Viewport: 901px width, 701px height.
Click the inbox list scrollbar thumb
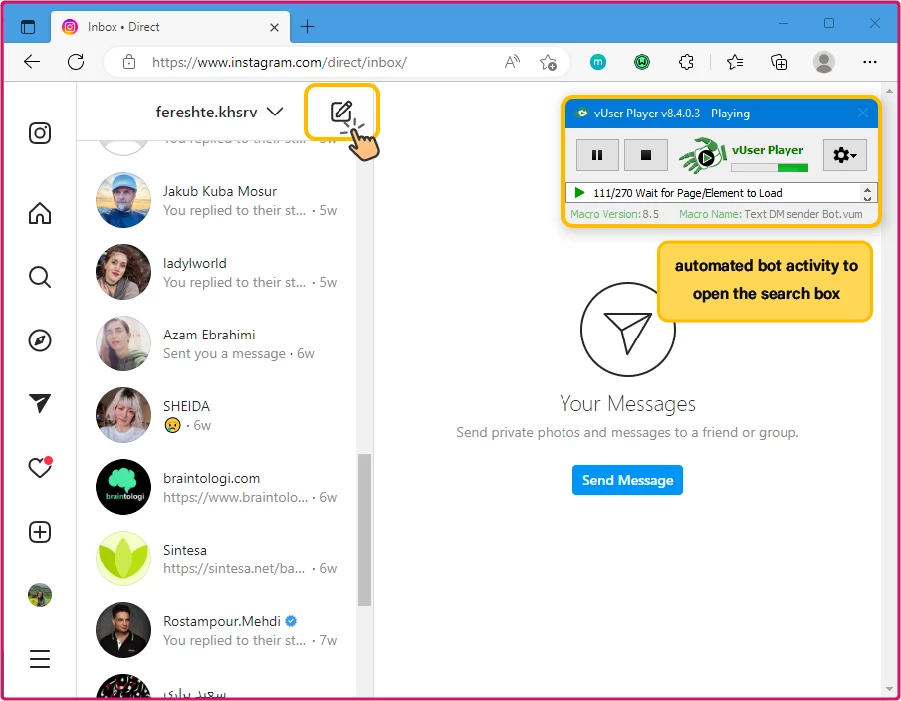pos(364,530)
